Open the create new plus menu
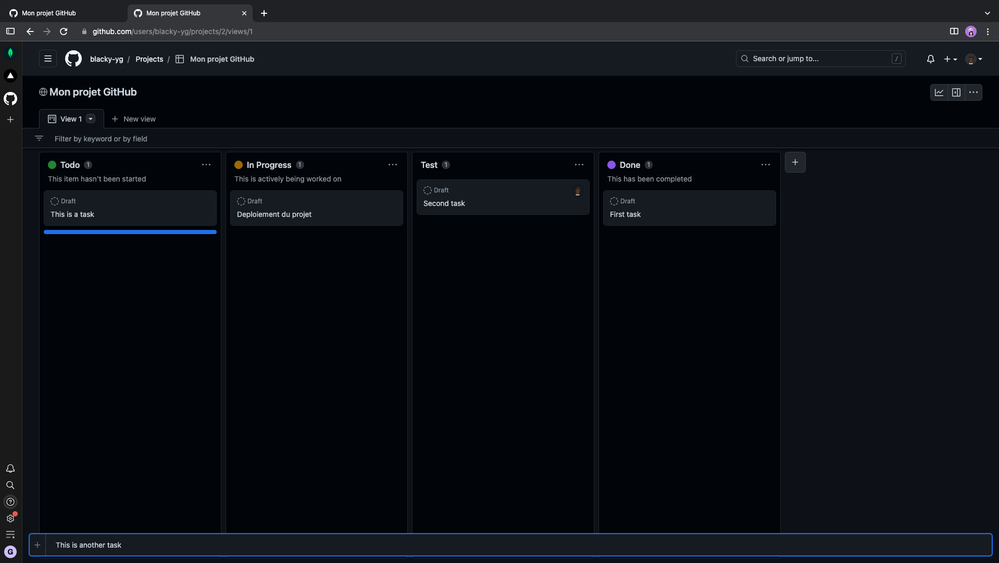This screenshot has height=563, width=999. tap(950, 59)
